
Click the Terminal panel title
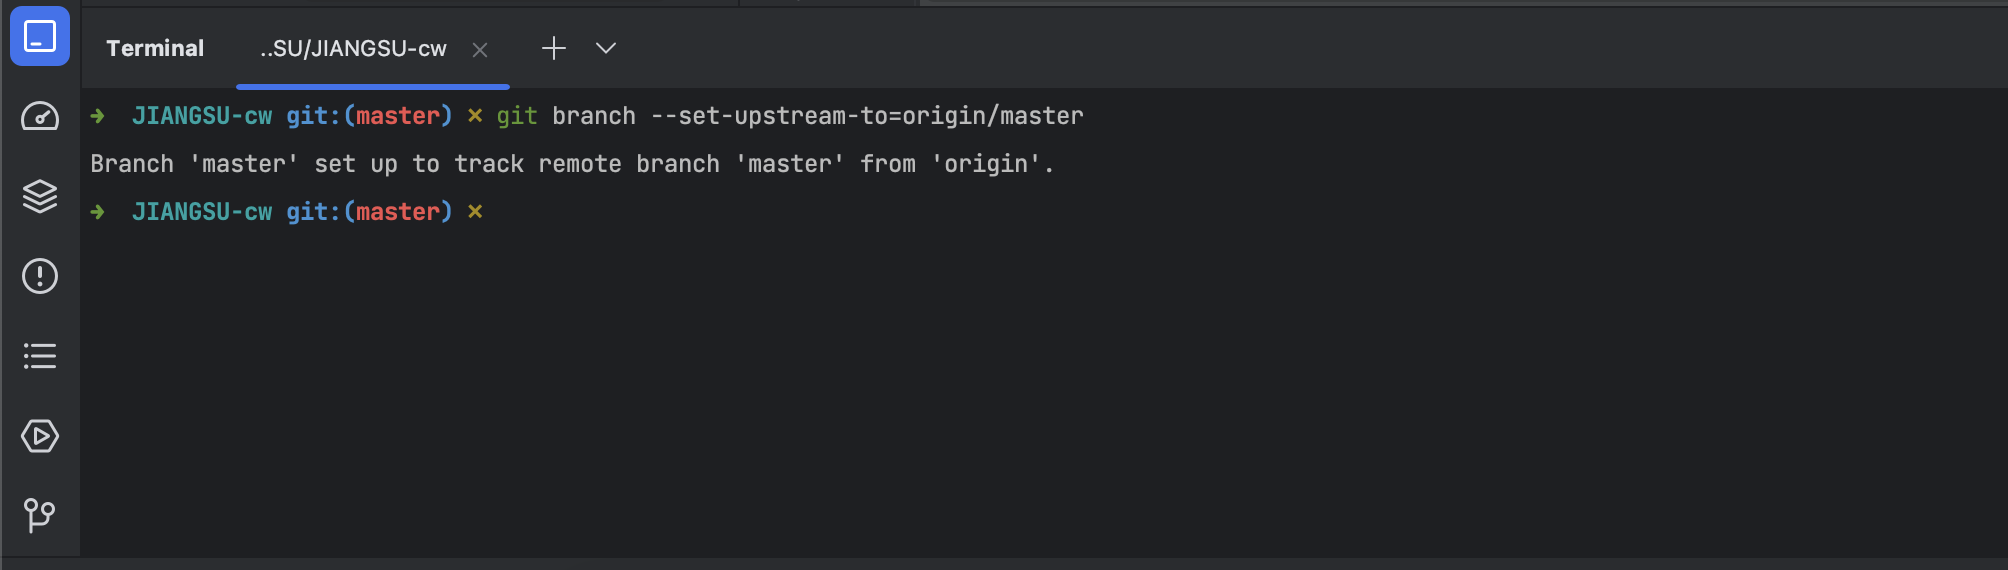155,48
